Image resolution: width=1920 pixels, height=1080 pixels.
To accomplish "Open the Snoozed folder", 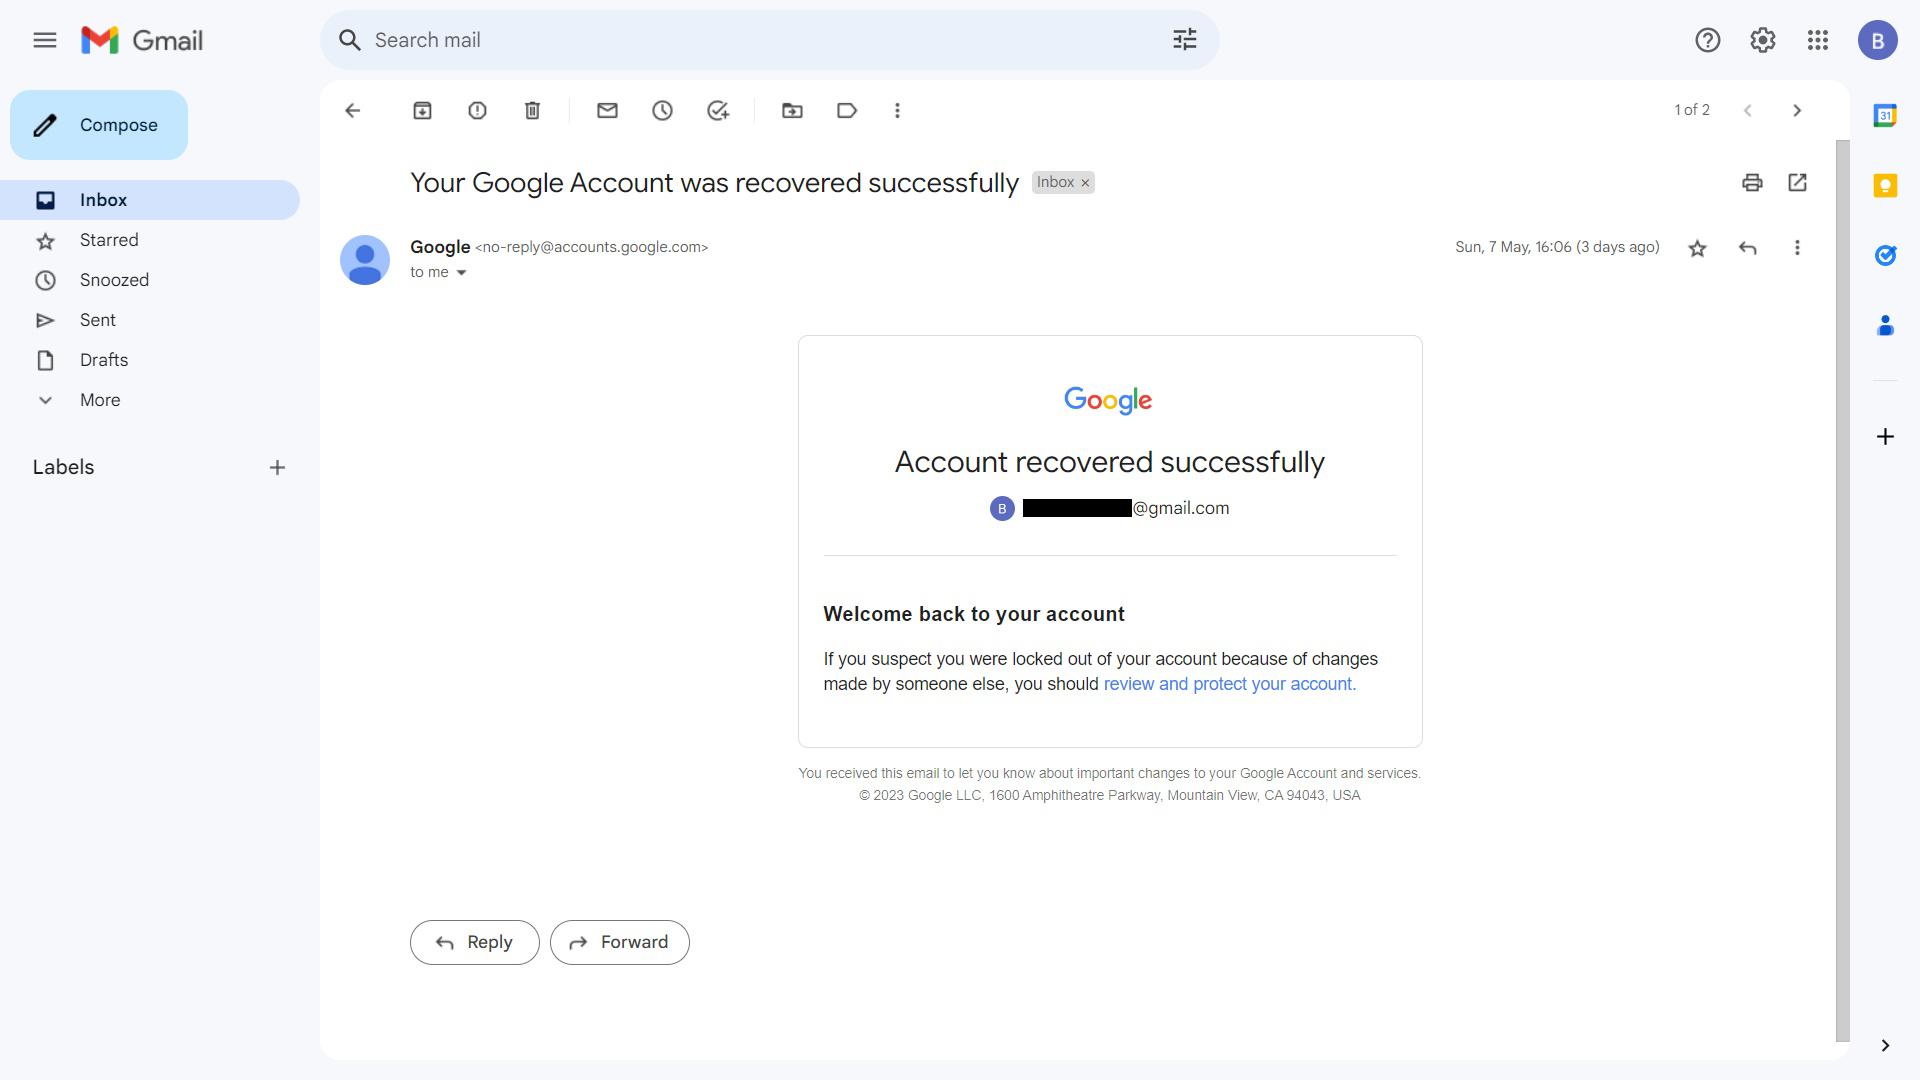I will [114, 280].
